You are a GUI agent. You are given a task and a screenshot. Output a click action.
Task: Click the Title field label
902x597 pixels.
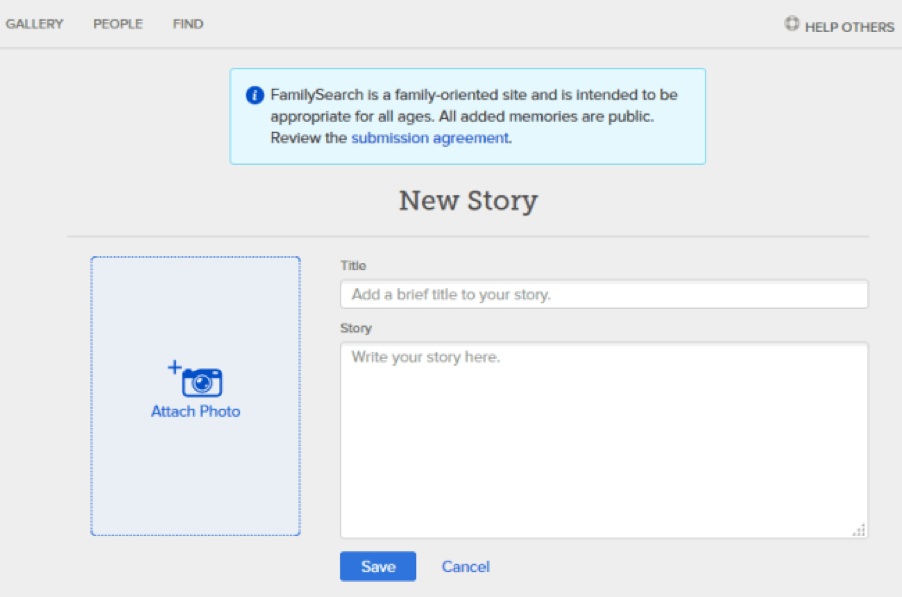pyautogui.click(x=353, y=266)
